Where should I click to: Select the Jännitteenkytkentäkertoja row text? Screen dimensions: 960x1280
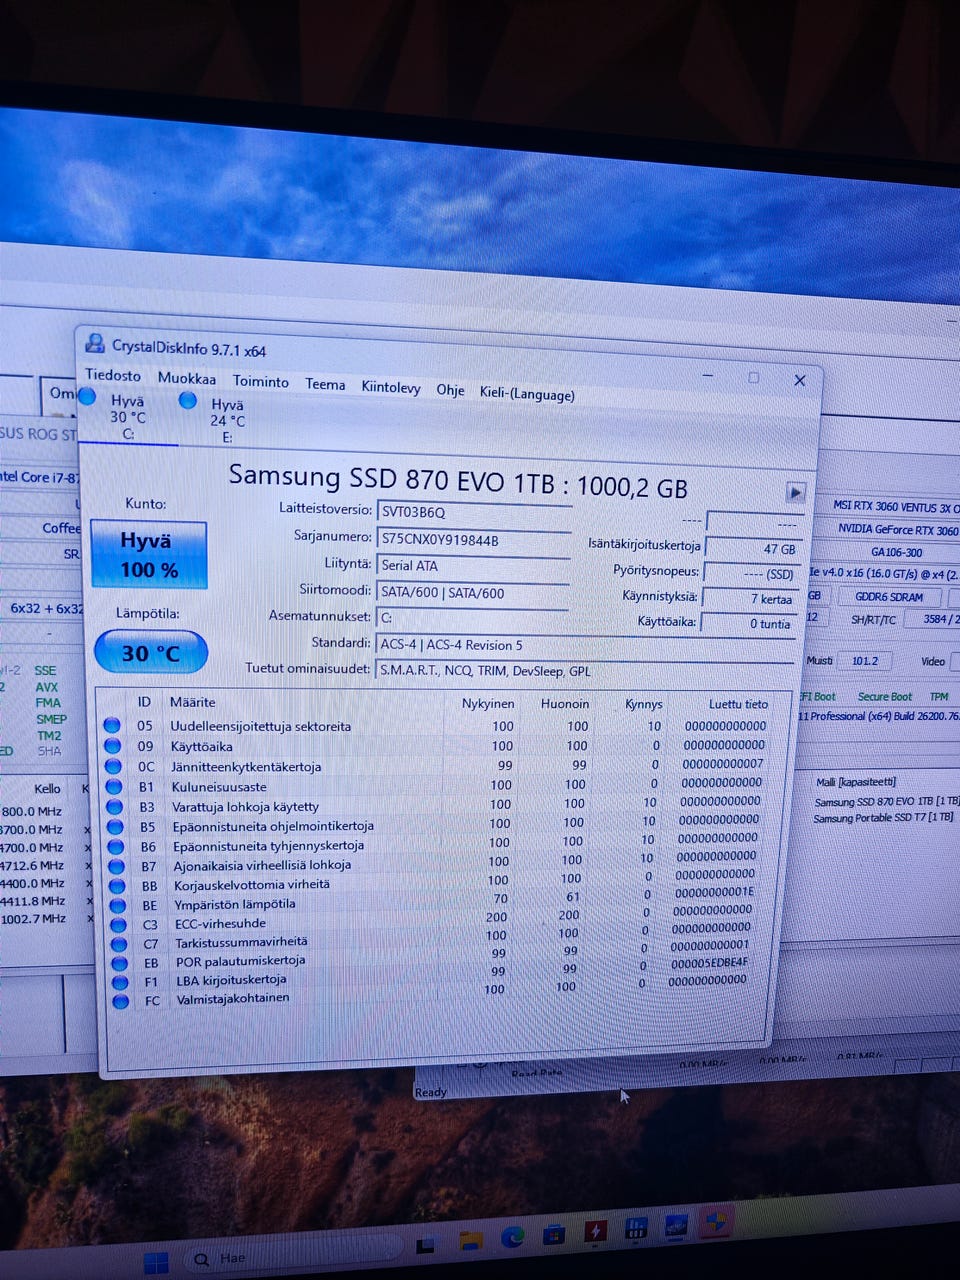tap(246, 766)
